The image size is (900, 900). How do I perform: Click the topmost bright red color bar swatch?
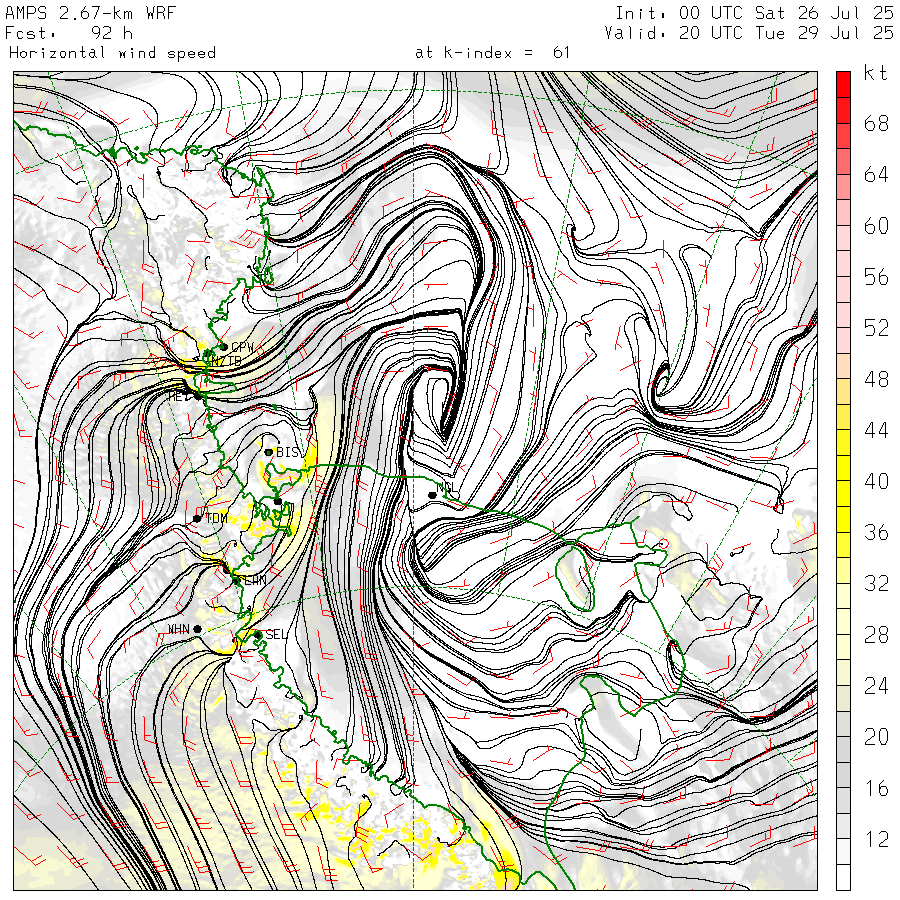point(843,85)
